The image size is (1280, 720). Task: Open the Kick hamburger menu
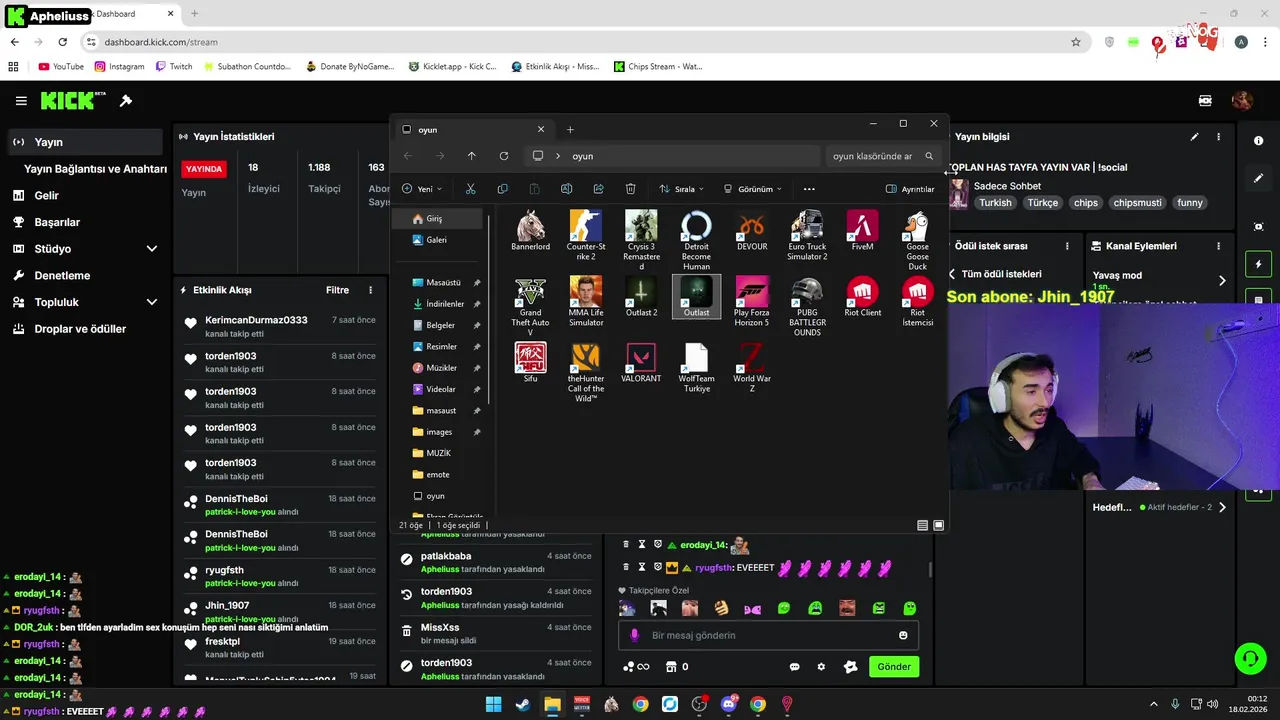(21, 101)
